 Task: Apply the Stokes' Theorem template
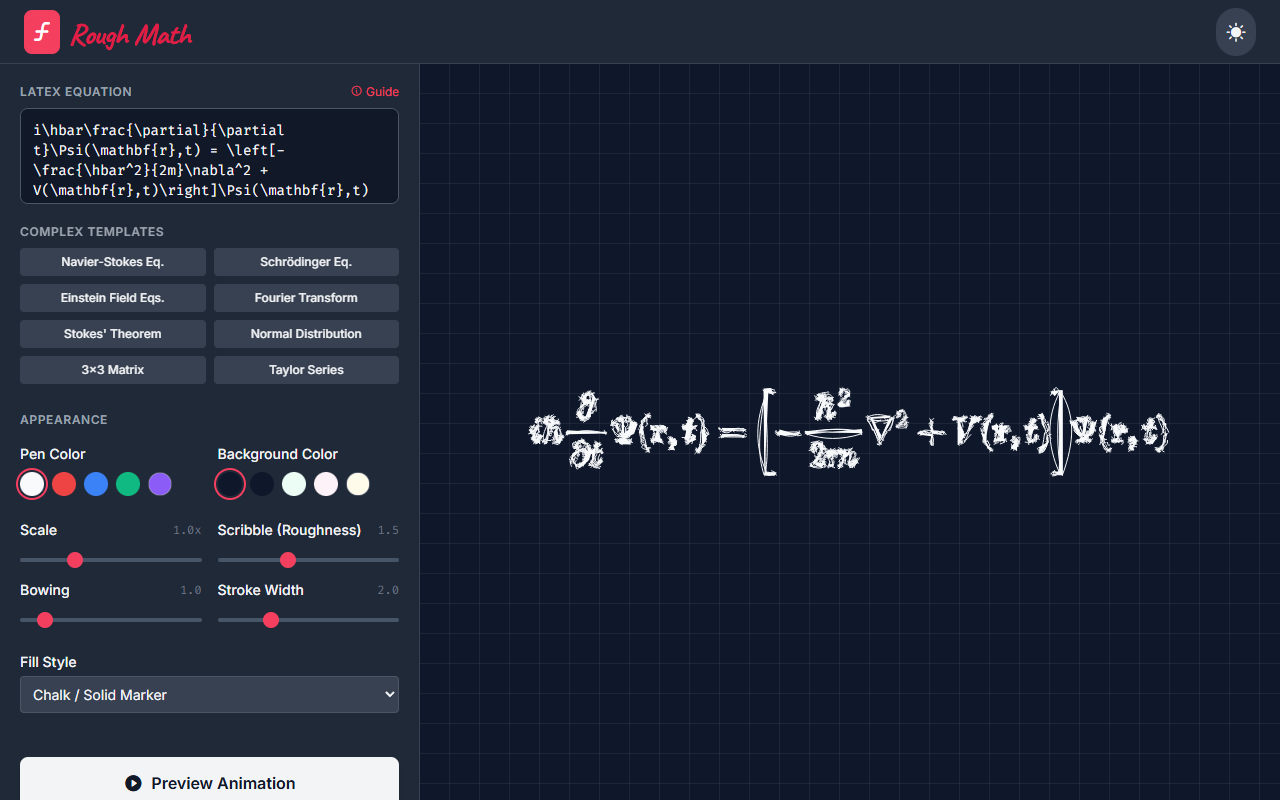(x=112, y=333)
